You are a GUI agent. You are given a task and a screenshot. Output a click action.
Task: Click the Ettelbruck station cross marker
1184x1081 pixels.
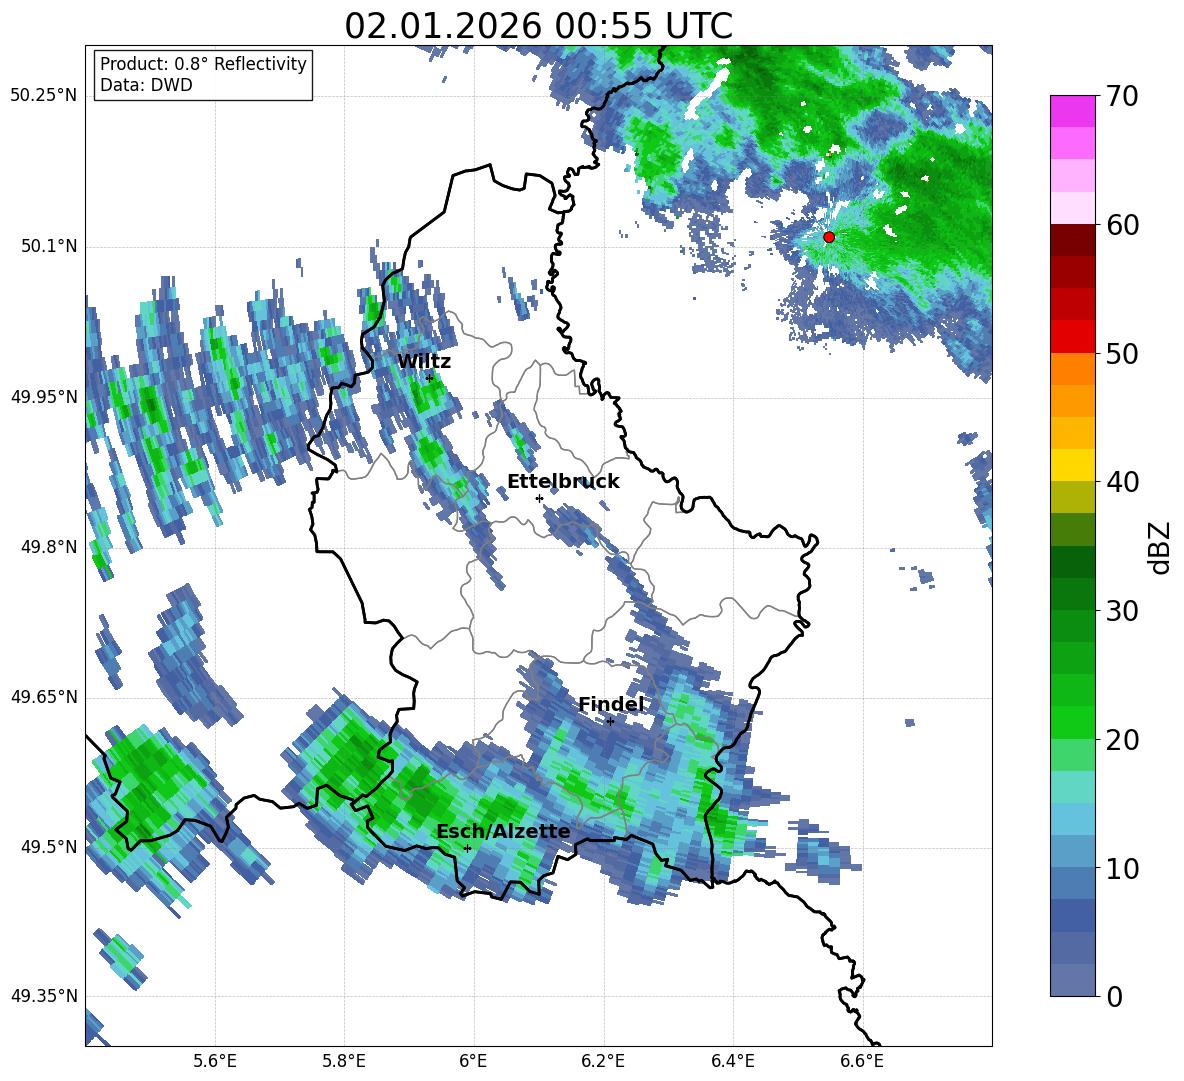539,498
